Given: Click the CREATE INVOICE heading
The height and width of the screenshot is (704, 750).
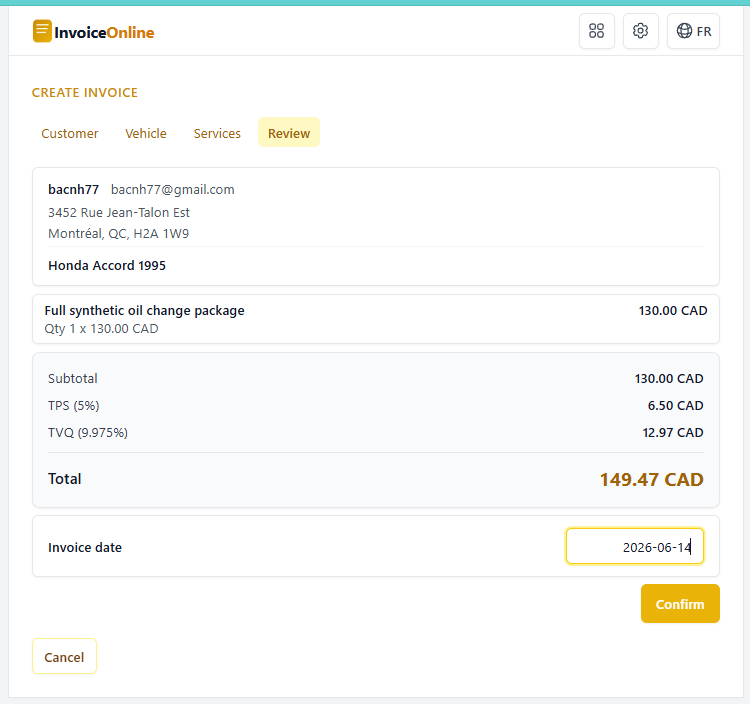Looking at the screenshot, I should click(x=85, y=93).
